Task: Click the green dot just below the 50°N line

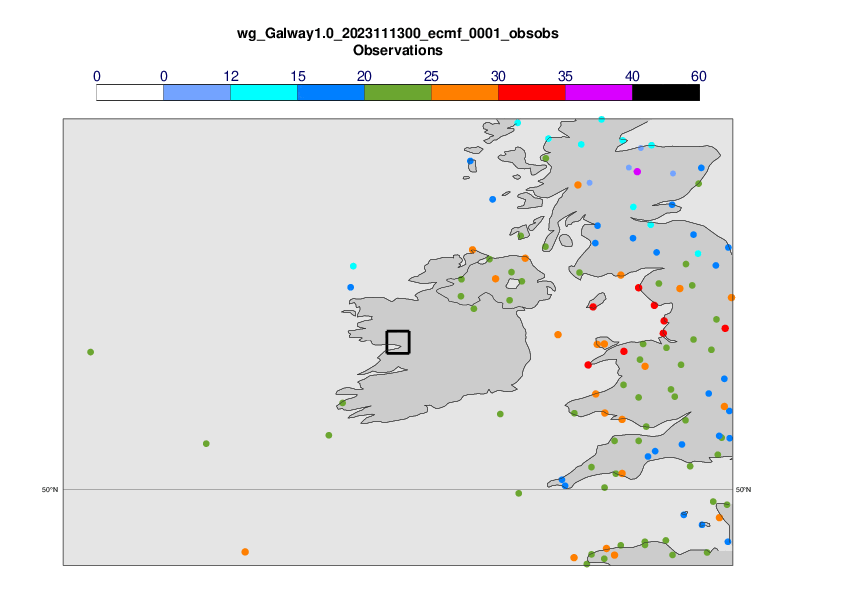Action: click(x=519, y=493)
